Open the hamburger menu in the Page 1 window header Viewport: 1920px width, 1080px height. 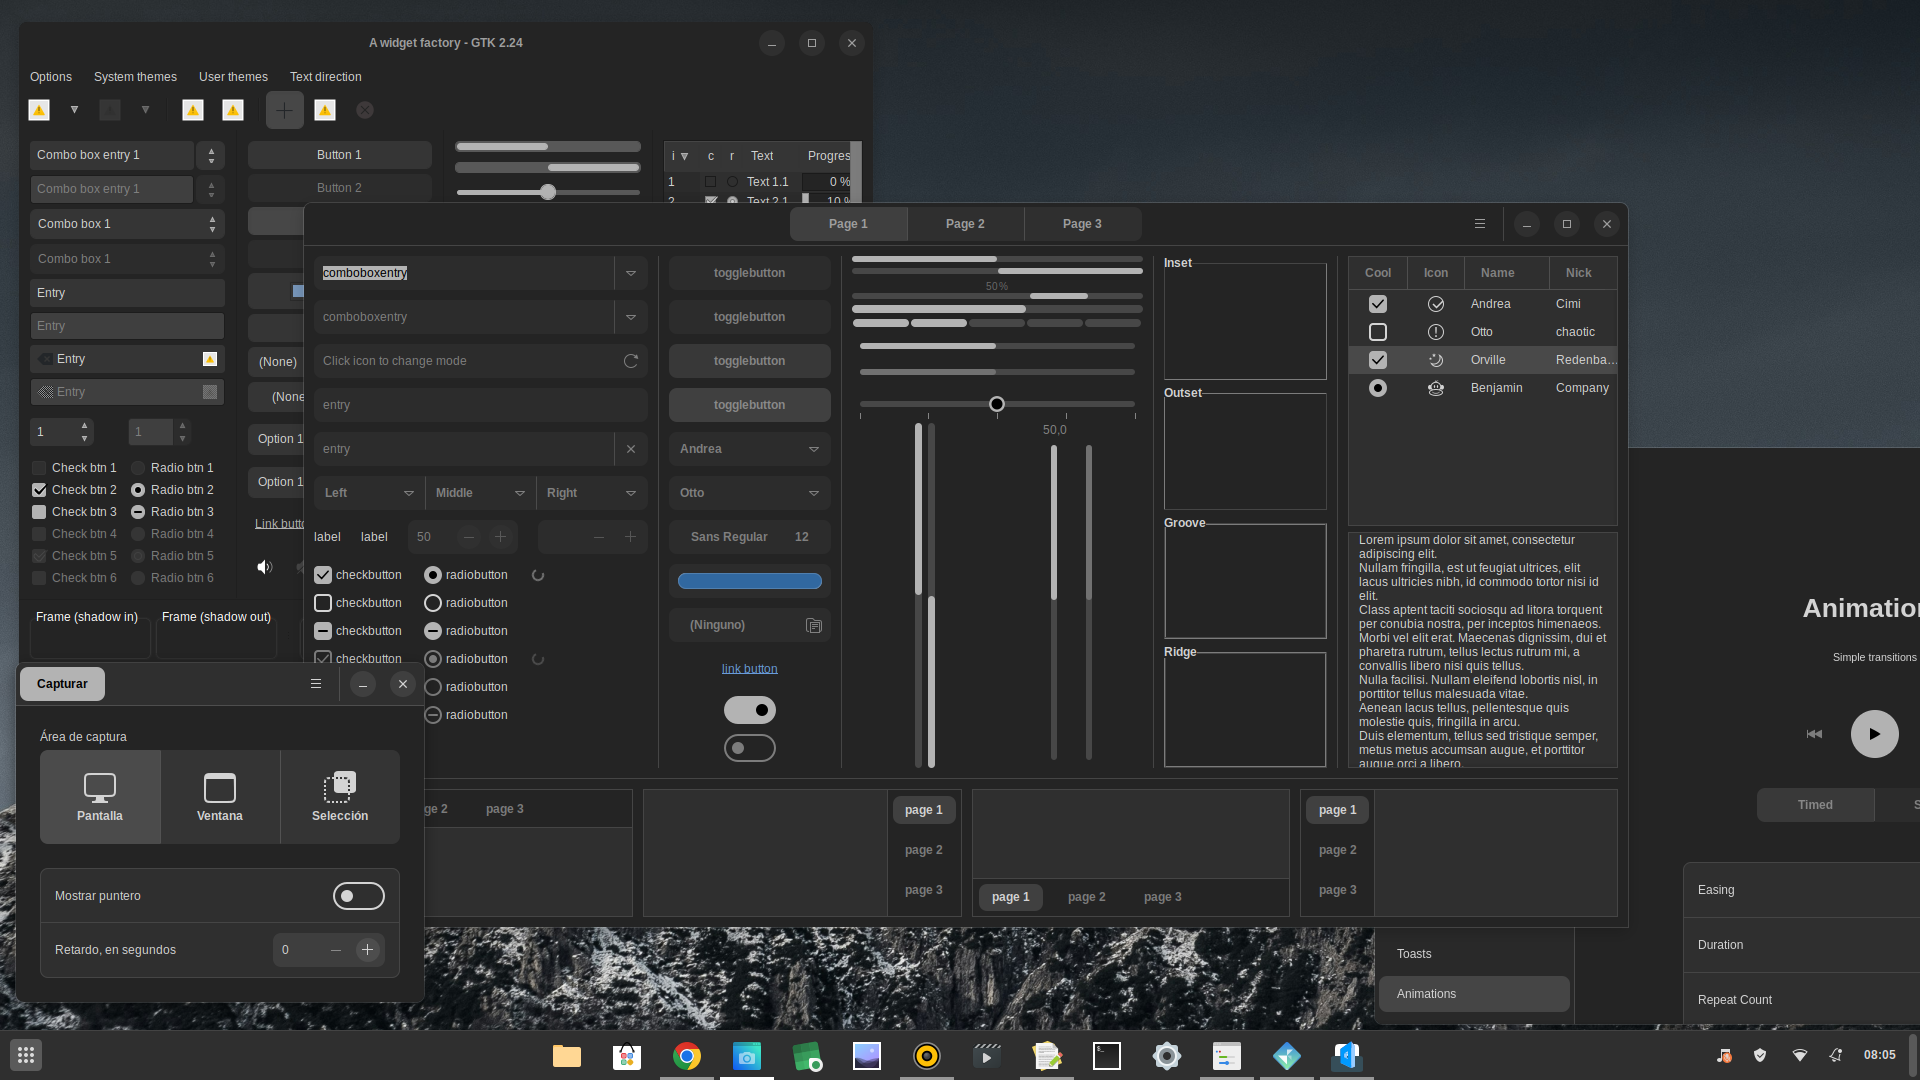click(1480, 224)
